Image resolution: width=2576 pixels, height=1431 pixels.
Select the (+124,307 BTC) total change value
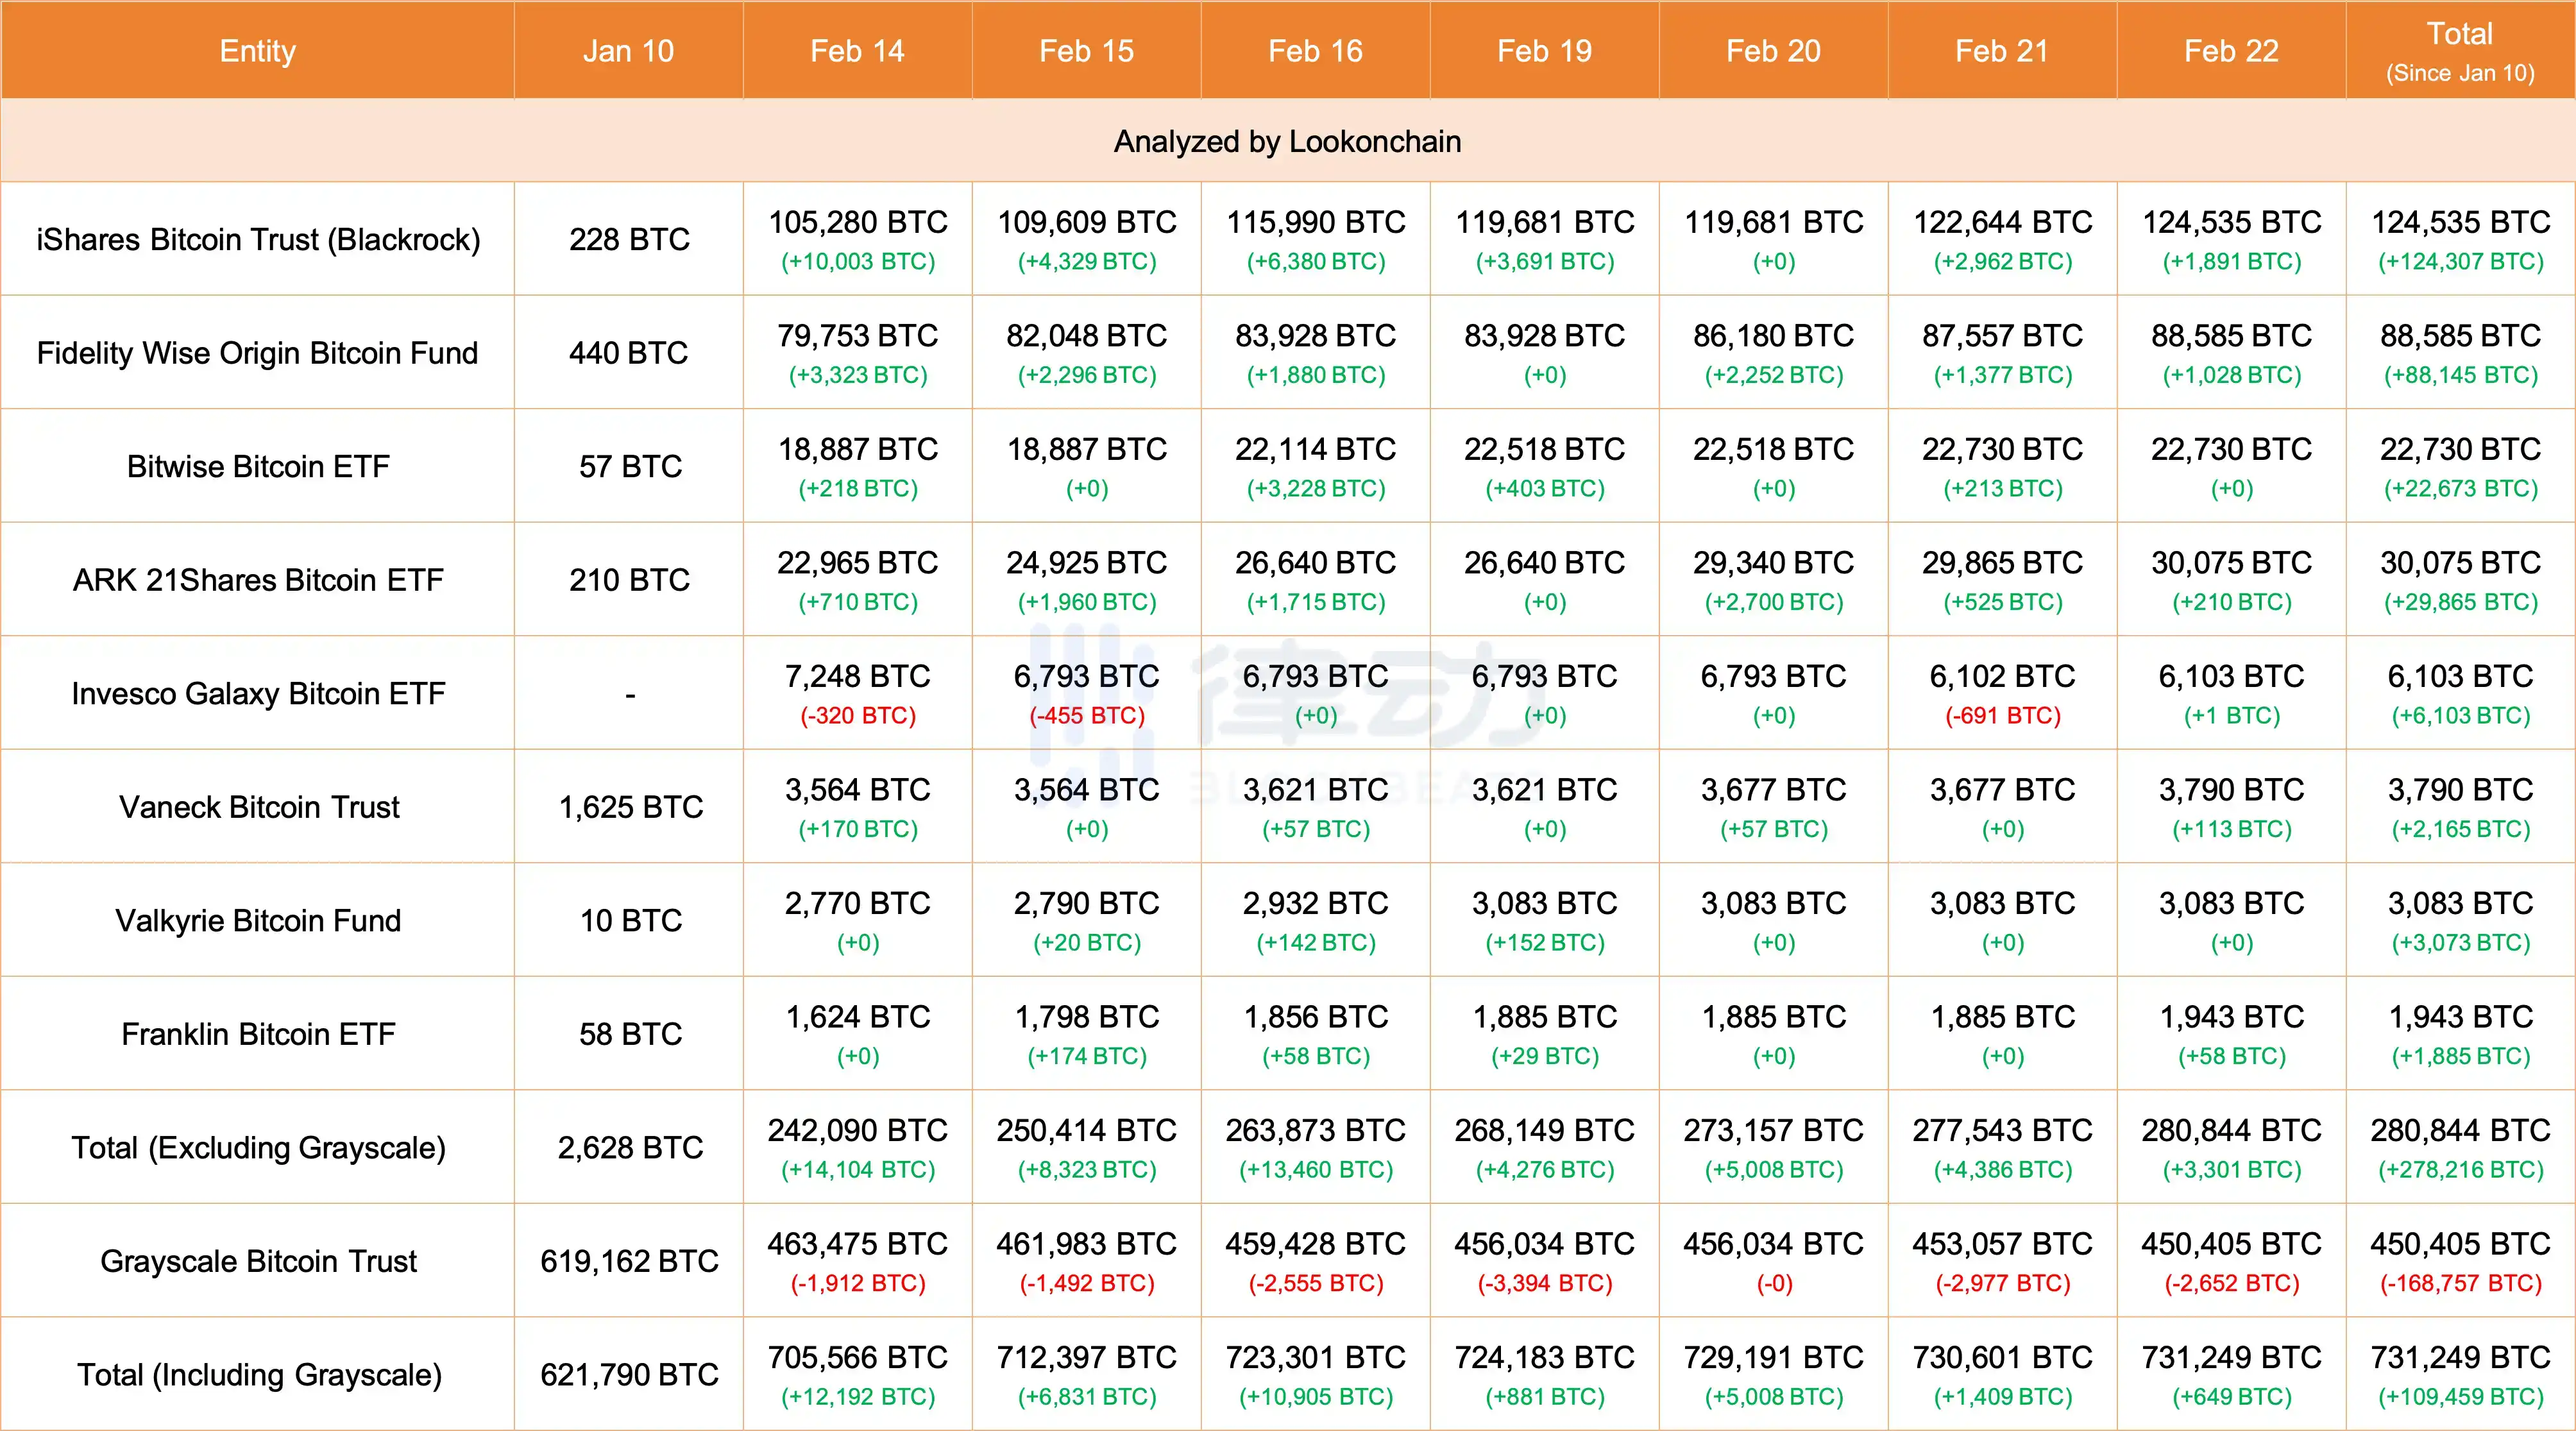[x=2460, y=262]
